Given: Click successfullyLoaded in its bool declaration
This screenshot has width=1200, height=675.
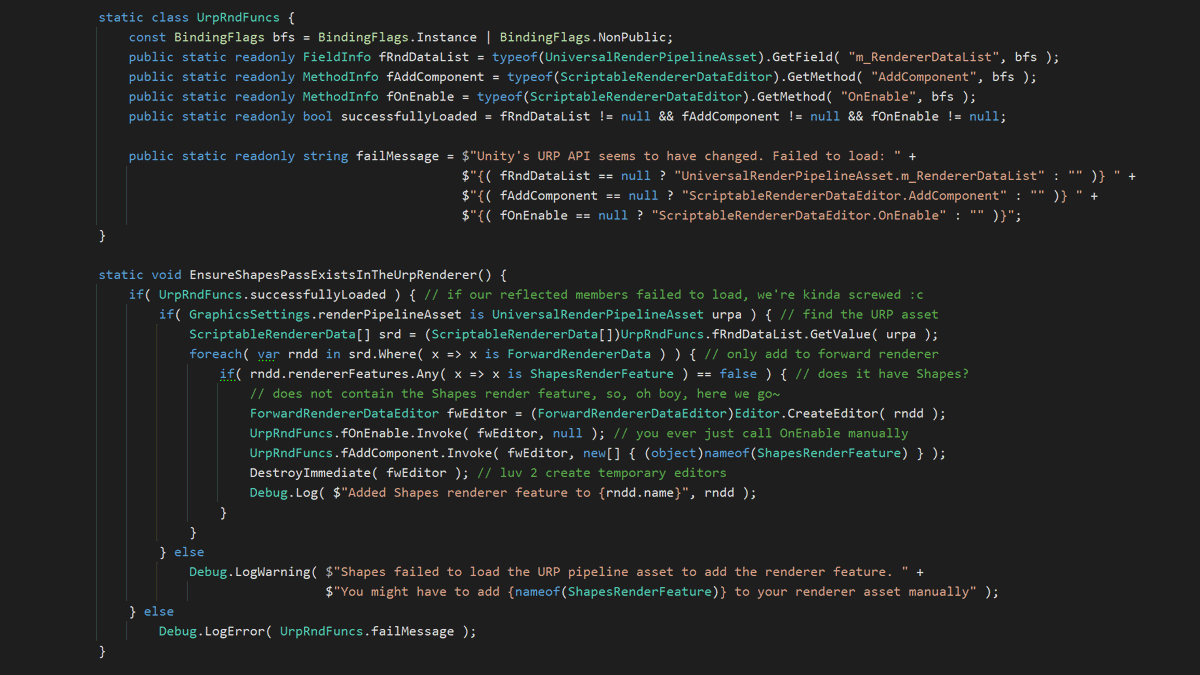Looking at the screenshot, I should click(x=410, y=117).
